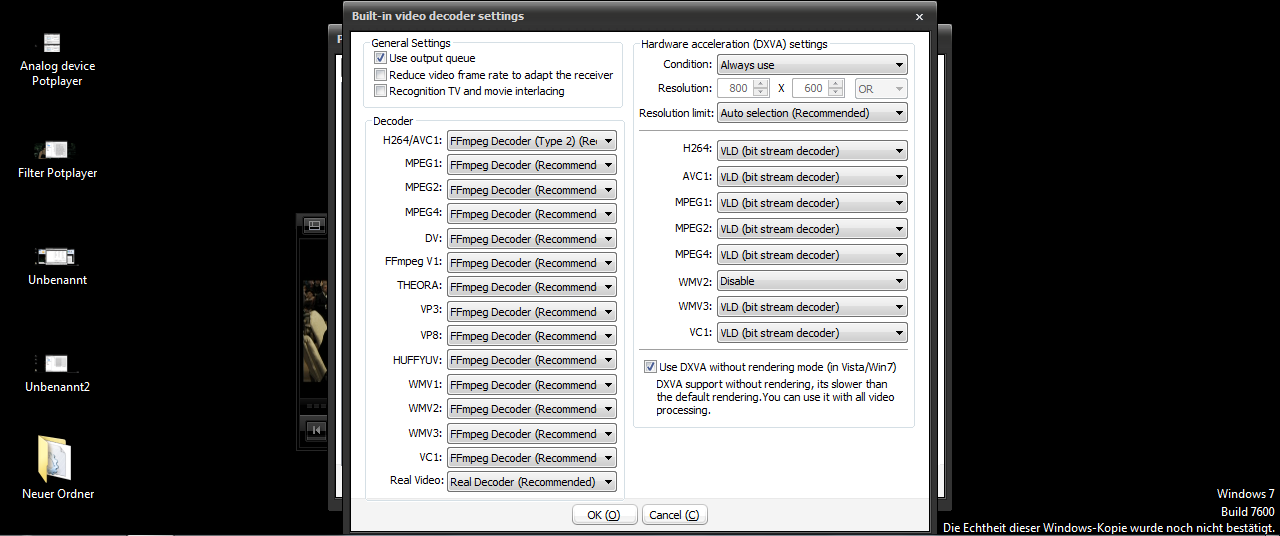Image resolution: width=1280 pixels, height=536 pixels.
Task: Open the WMV2 hardware acceleration dropdown
Action: pyautogui.click(x=812, y=281)
